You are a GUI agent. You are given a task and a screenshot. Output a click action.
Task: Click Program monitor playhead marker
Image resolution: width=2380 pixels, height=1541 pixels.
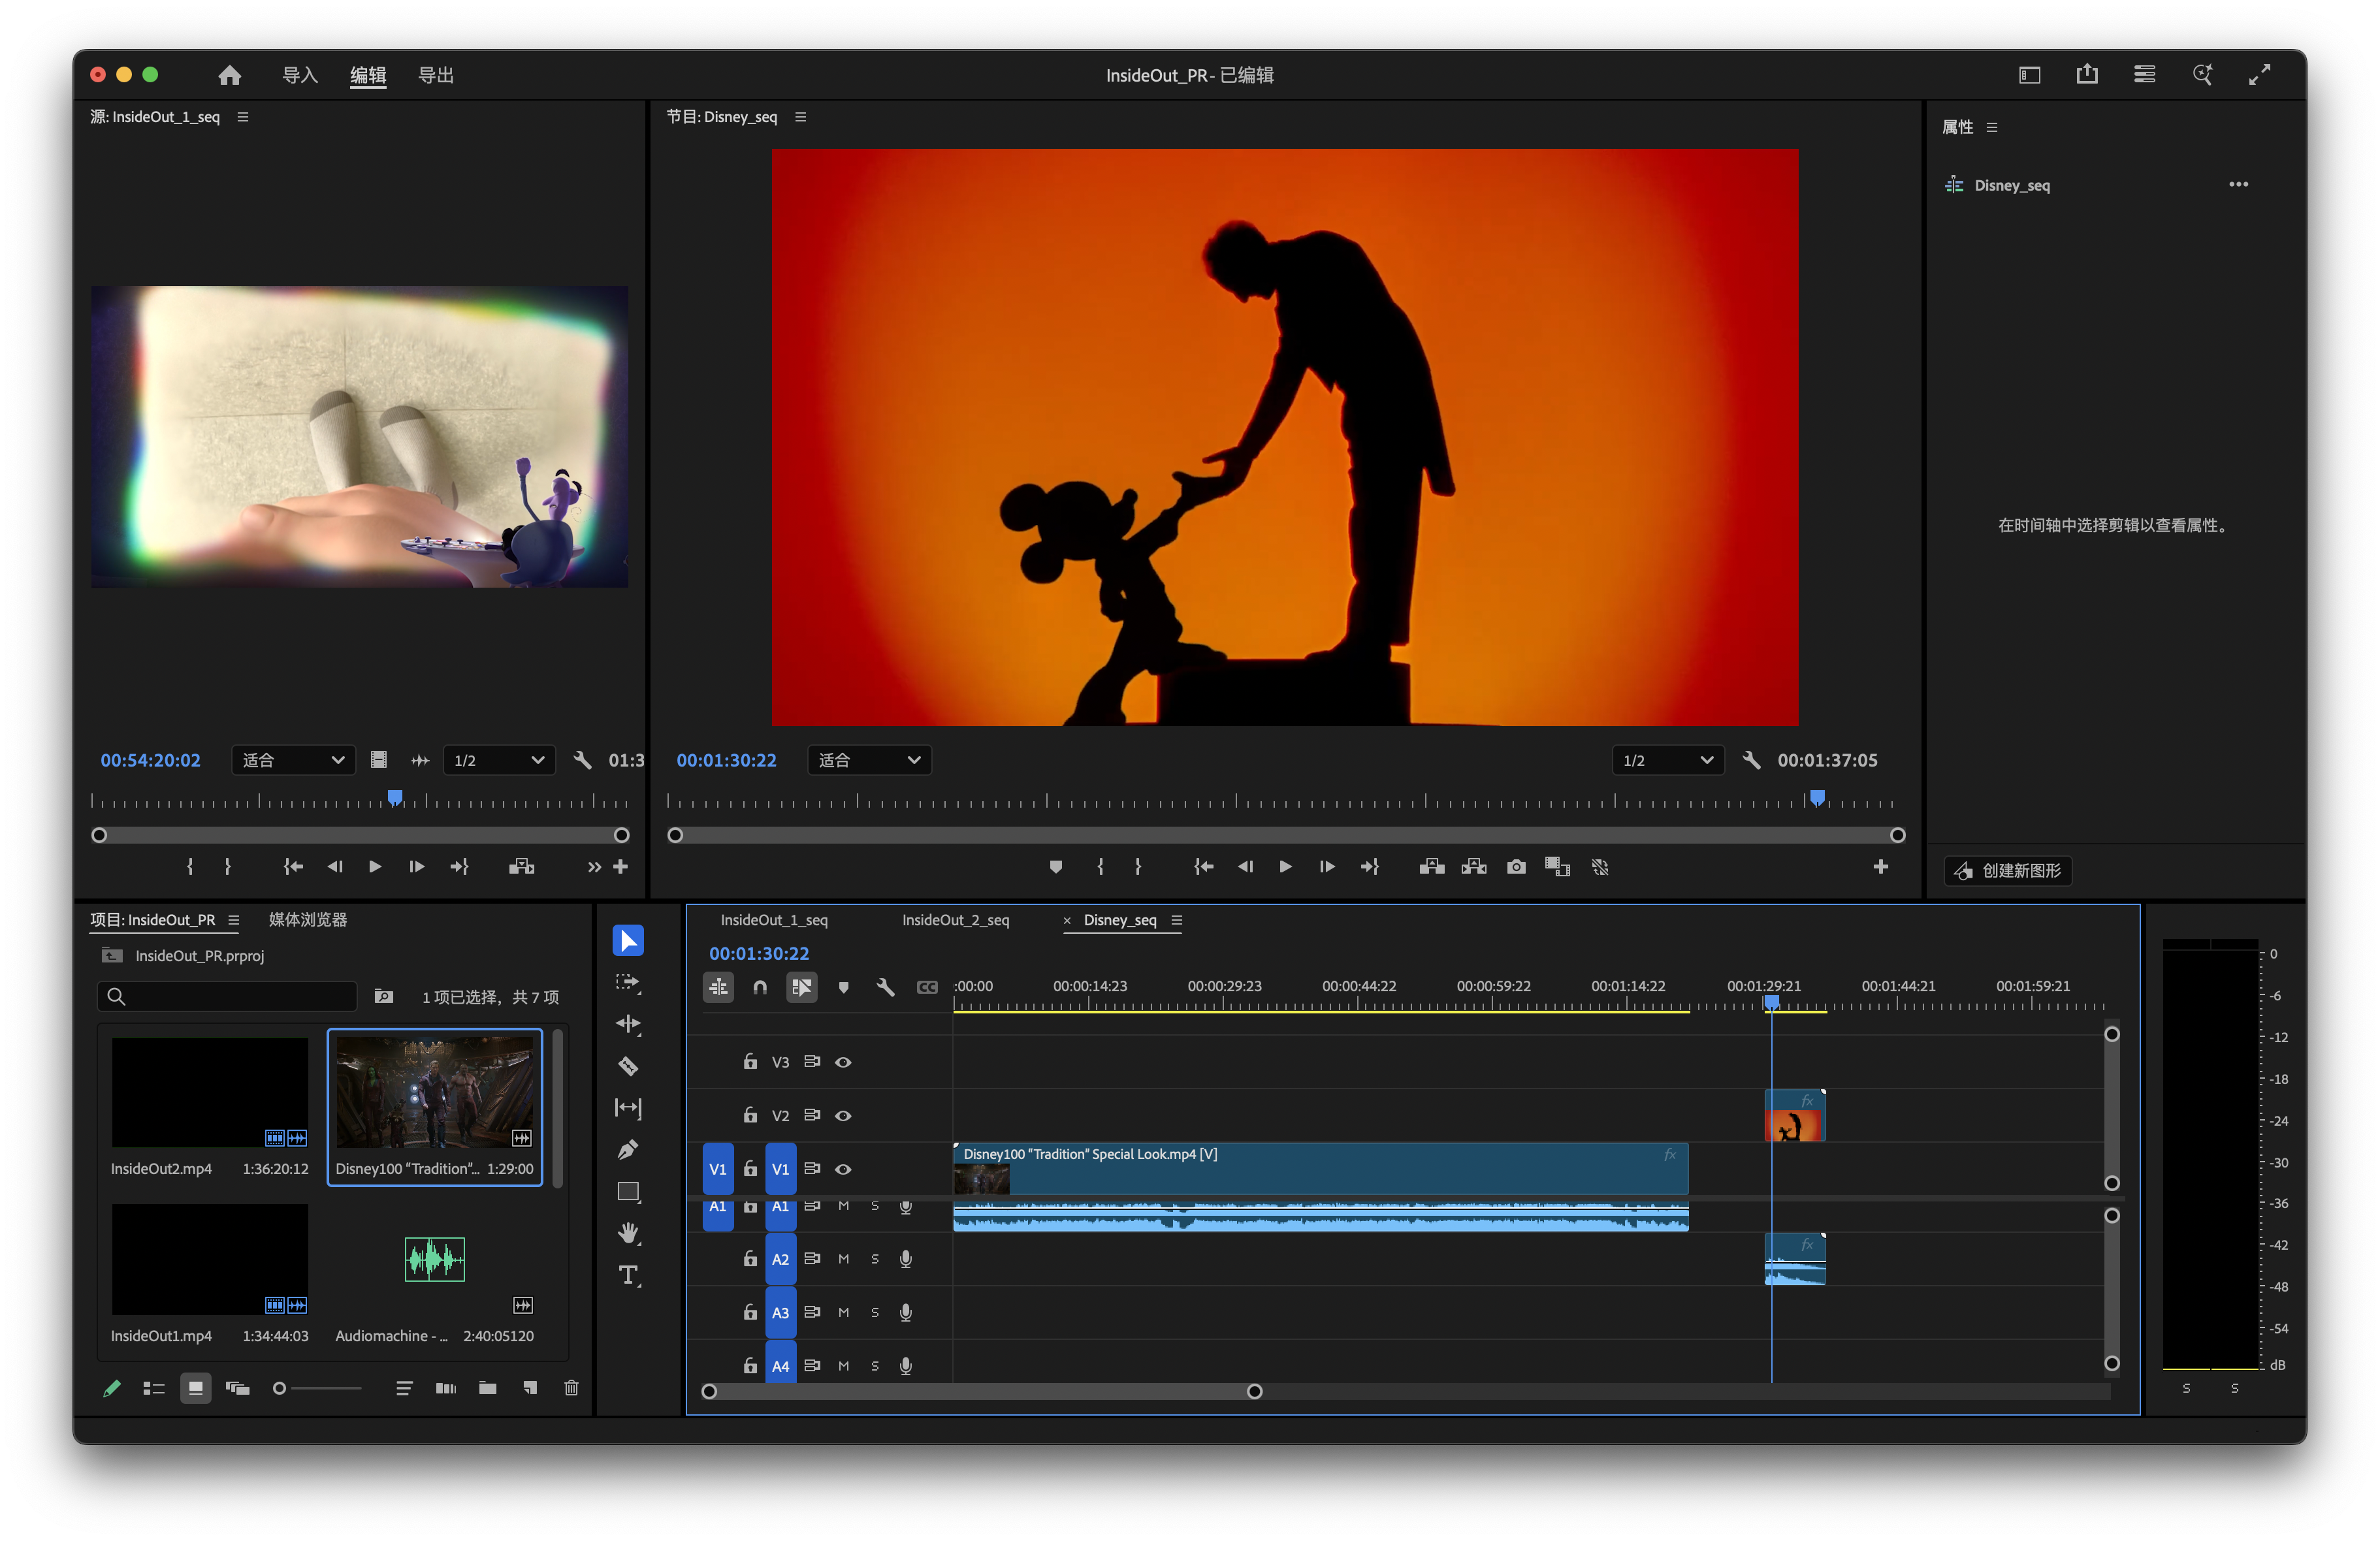click(x=1817, y=797)
